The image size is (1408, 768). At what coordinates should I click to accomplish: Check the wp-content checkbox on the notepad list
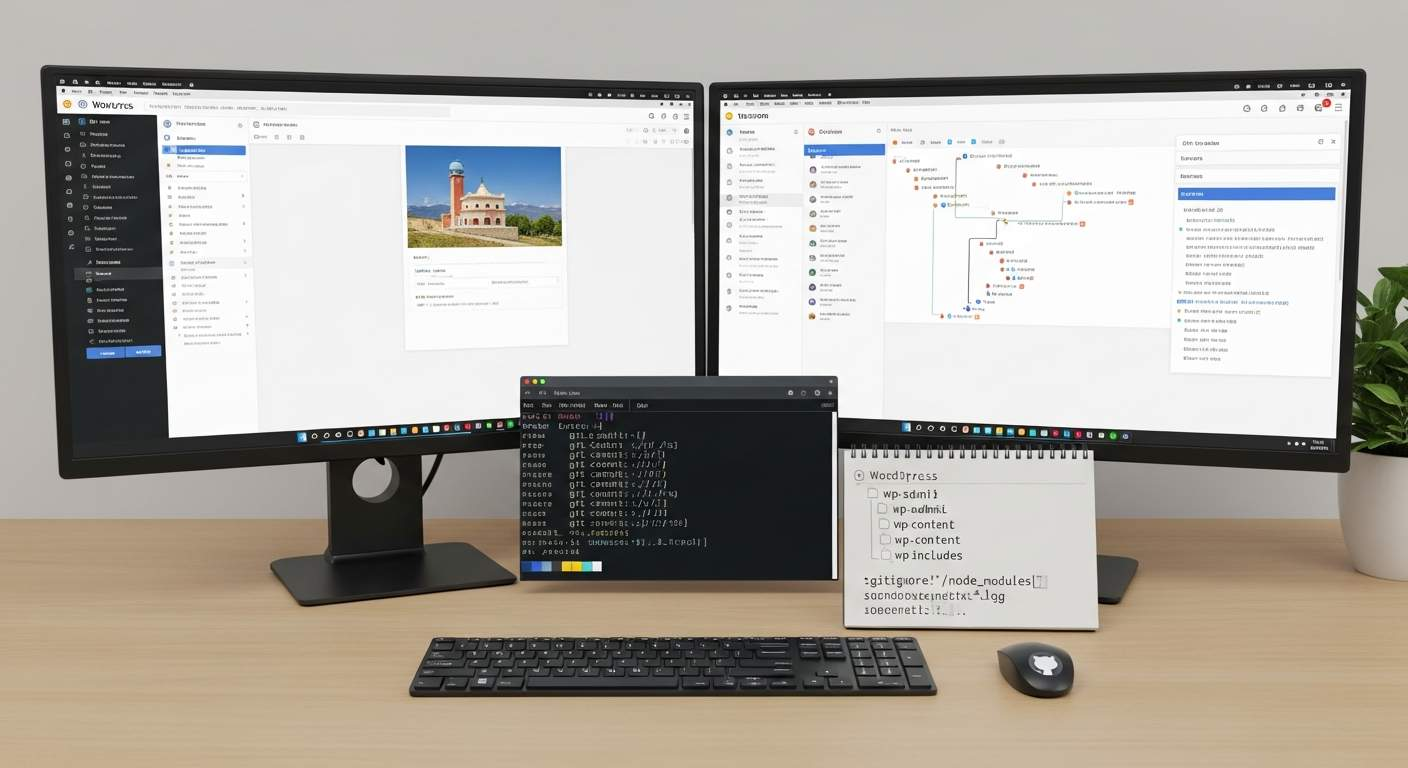(x=885, y=524)
